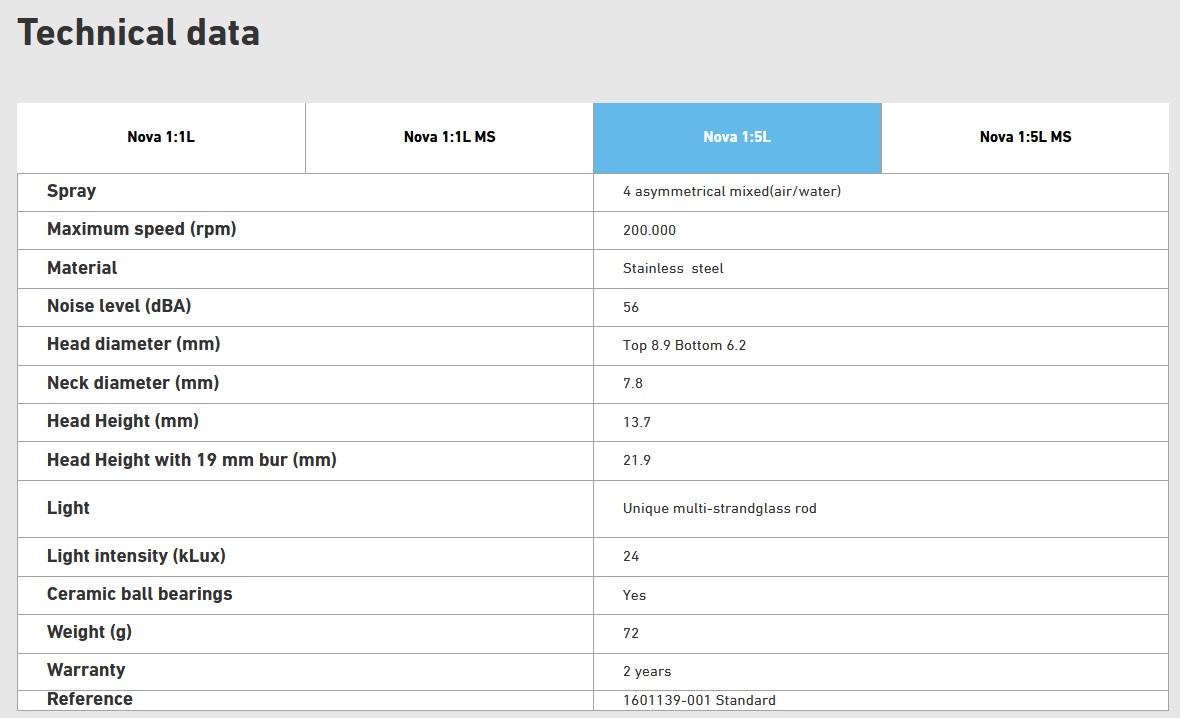Click the "Yes" ceramic bearings value
The image size is (1180, 718).
click(x=634, y=595)
